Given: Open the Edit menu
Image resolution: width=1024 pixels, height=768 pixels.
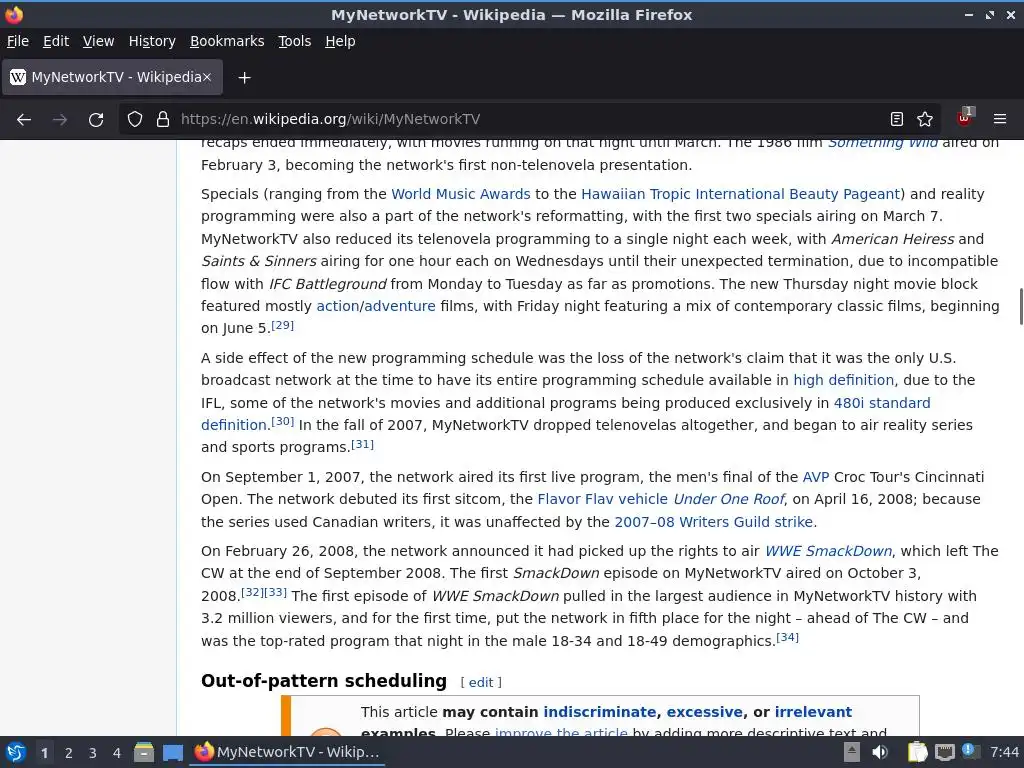Looking at the screenshot, I should point(56,41).
